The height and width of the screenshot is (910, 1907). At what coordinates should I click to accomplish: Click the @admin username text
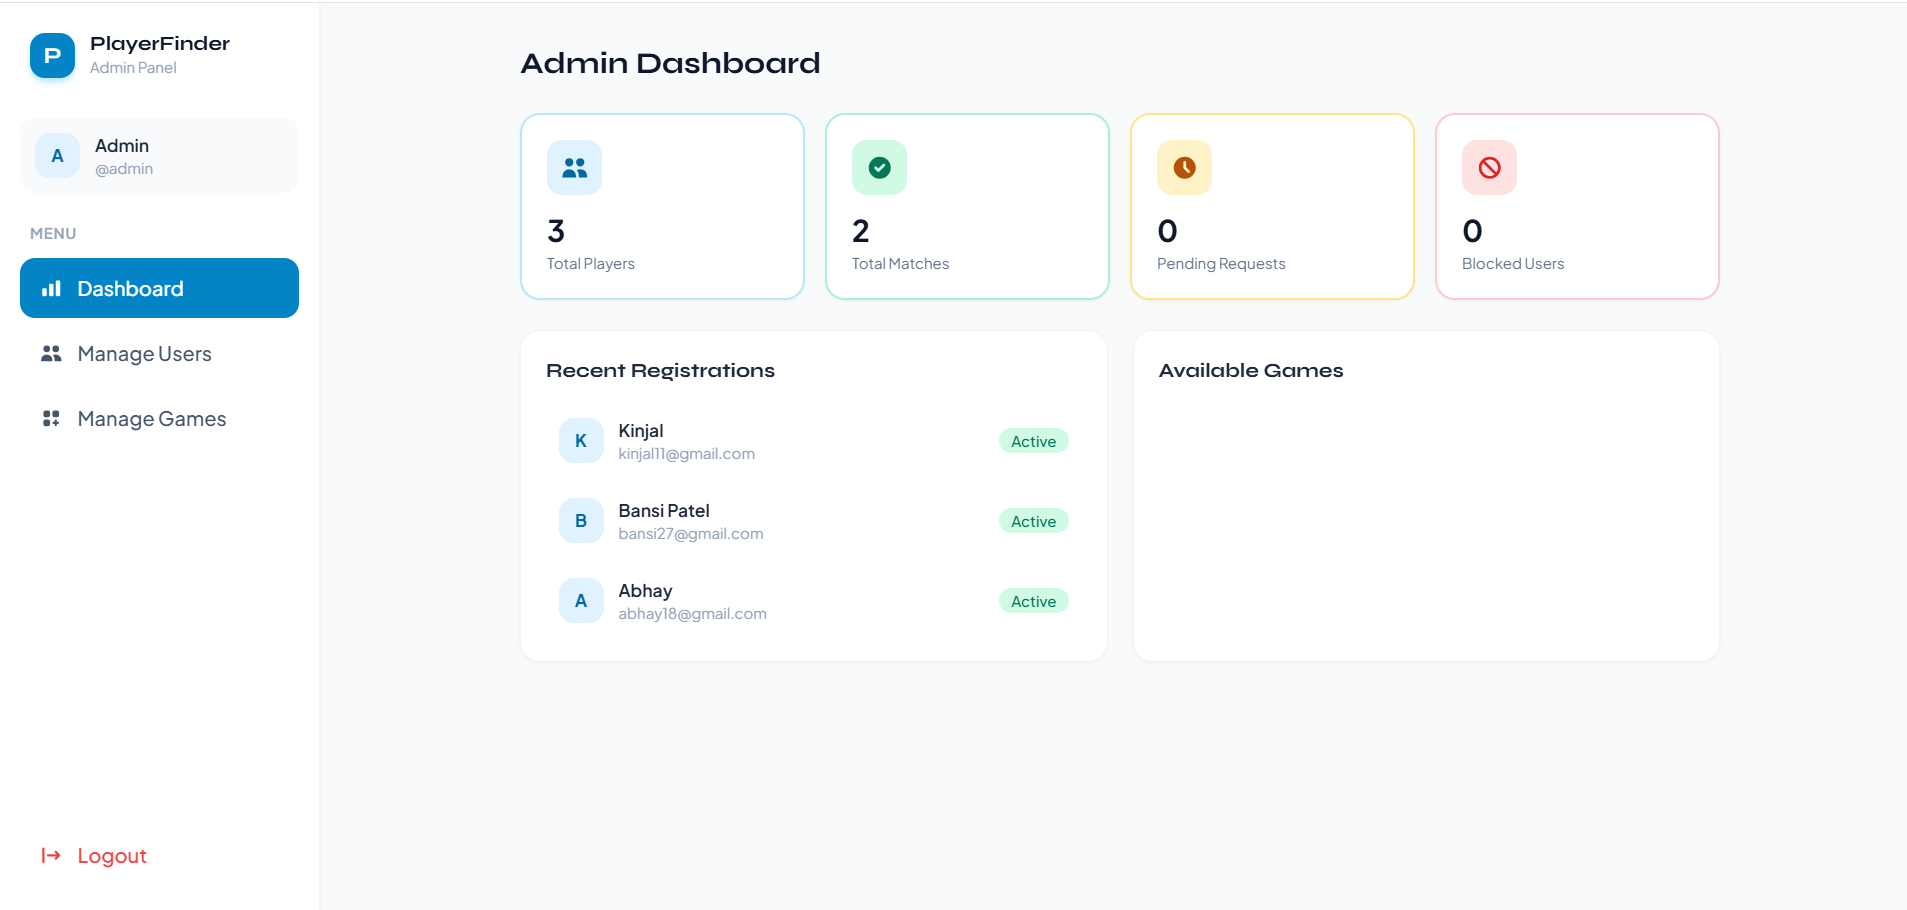tap(124, 169)
